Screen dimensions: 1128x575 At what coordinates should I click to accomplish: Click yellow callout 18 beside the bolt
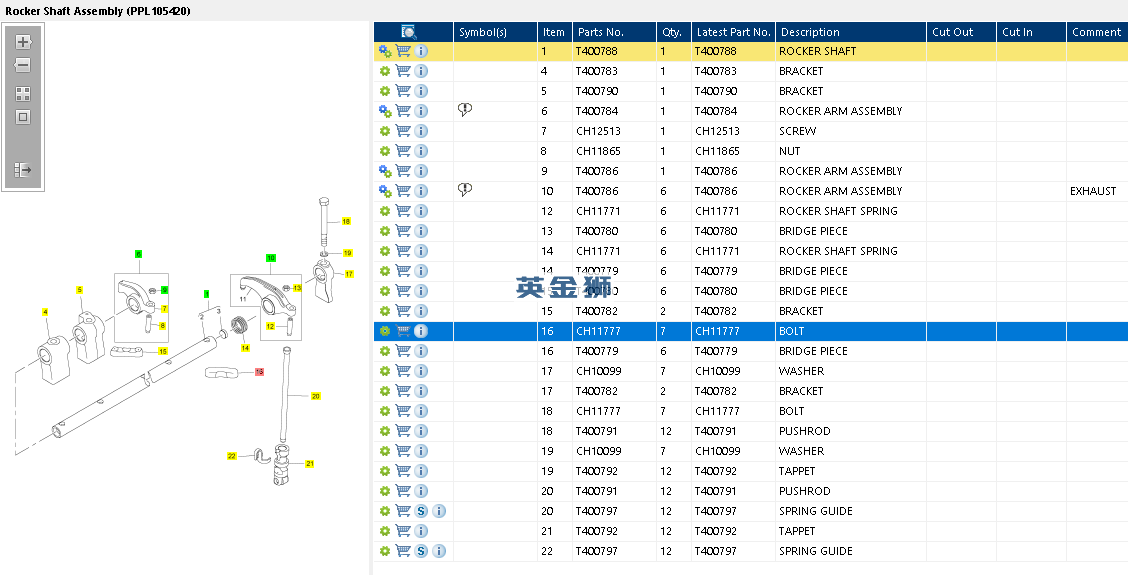[x=346, y=222]
